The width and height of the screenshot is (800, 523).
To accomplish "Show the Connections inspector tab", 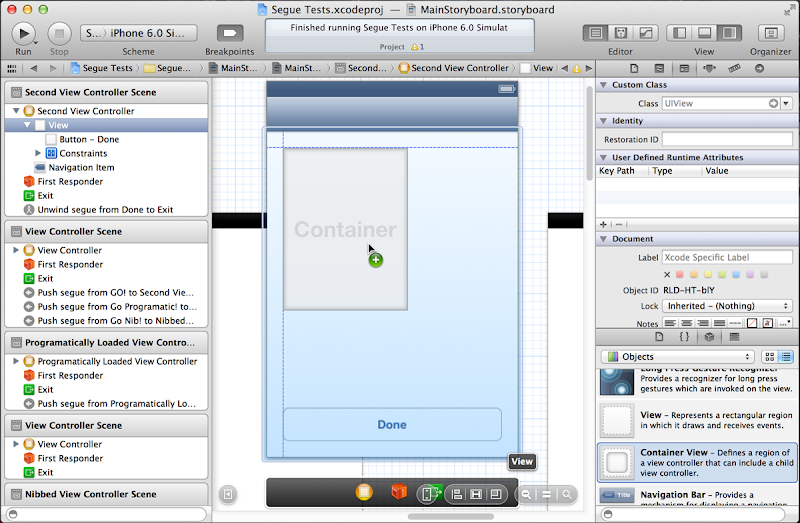I will 759,68.
